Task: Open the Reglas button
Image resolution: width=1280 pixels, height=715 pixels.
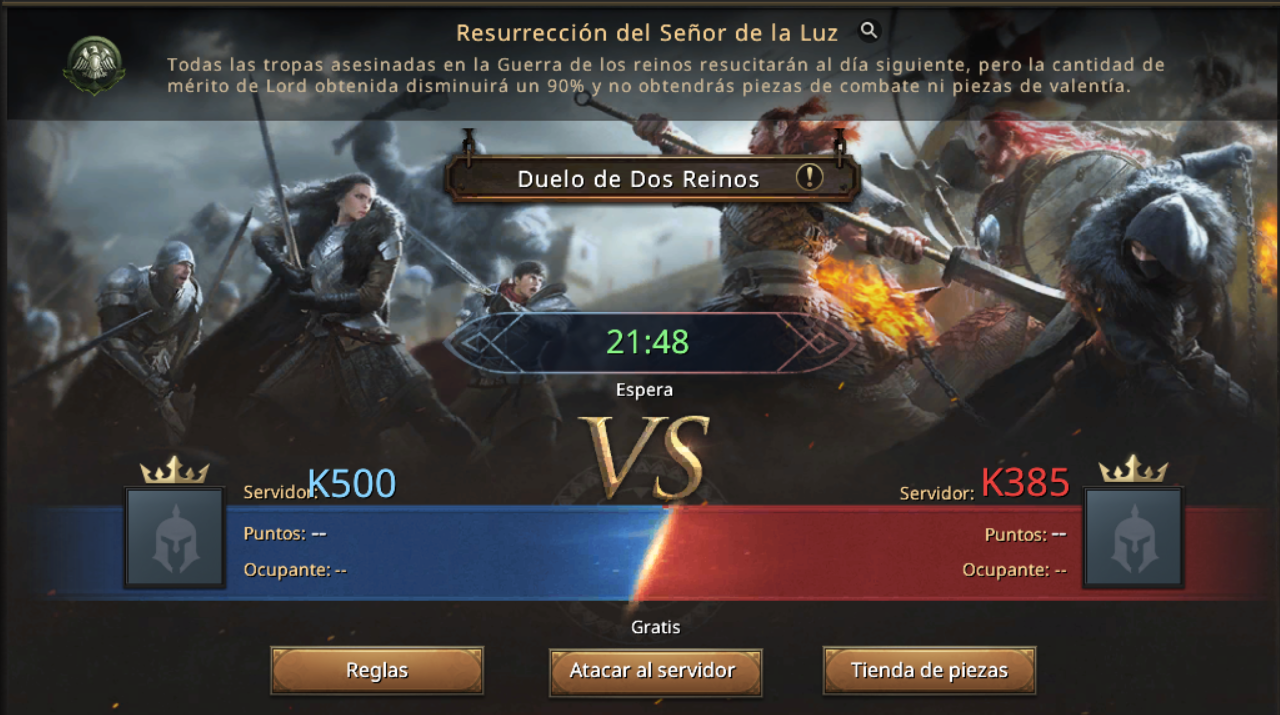Action: tap(377, 670)
